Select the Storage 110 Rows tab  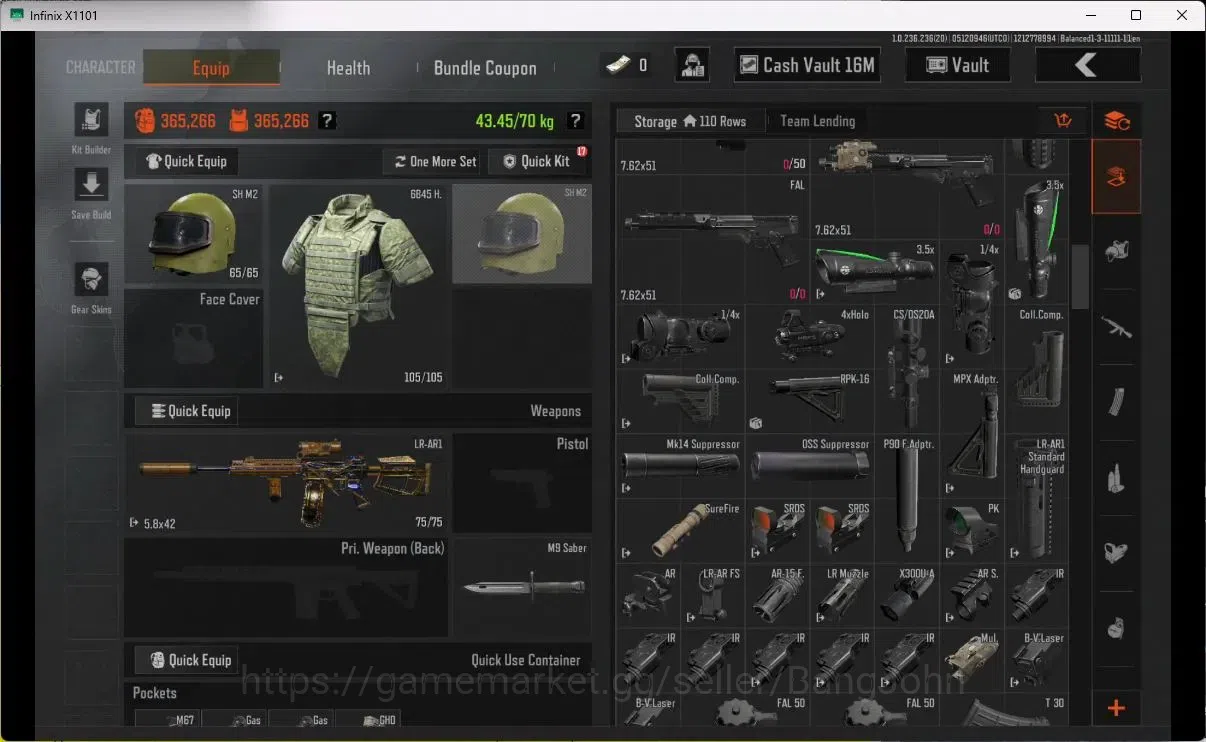click(x=690, y=121)
